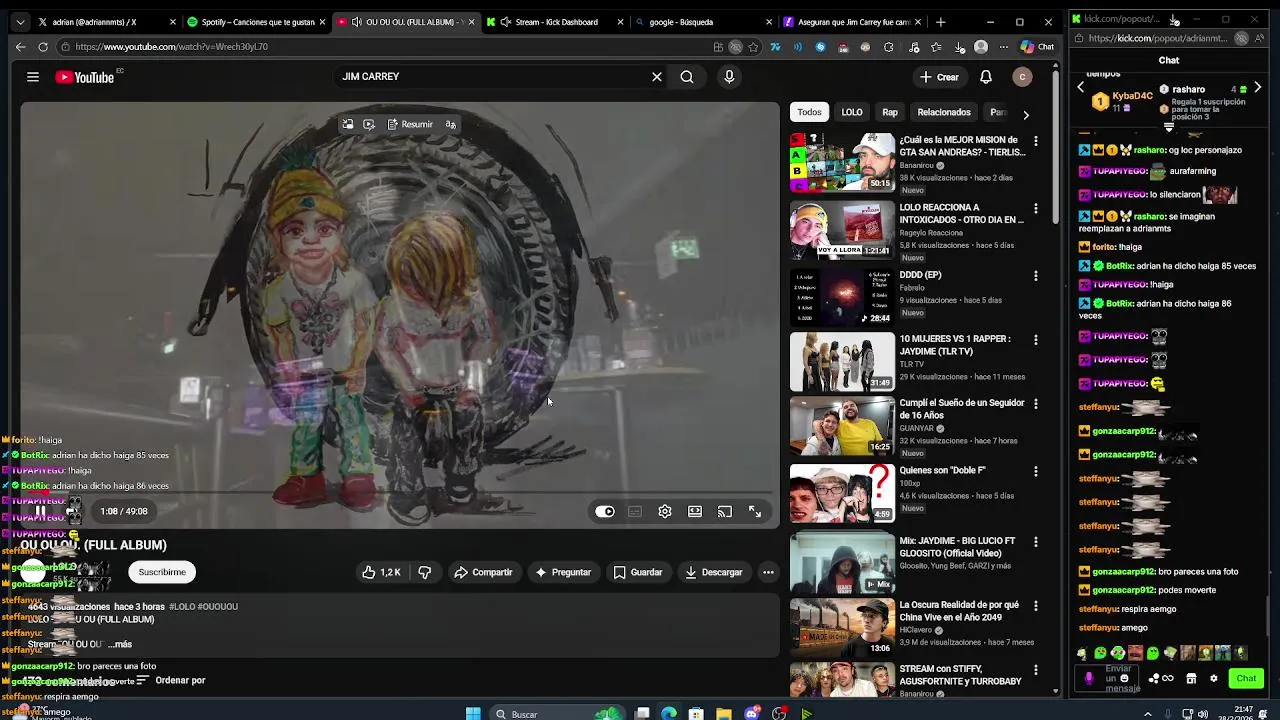Open Mix: JAYDIME - BIG LUCIO title

click(957, 547)
